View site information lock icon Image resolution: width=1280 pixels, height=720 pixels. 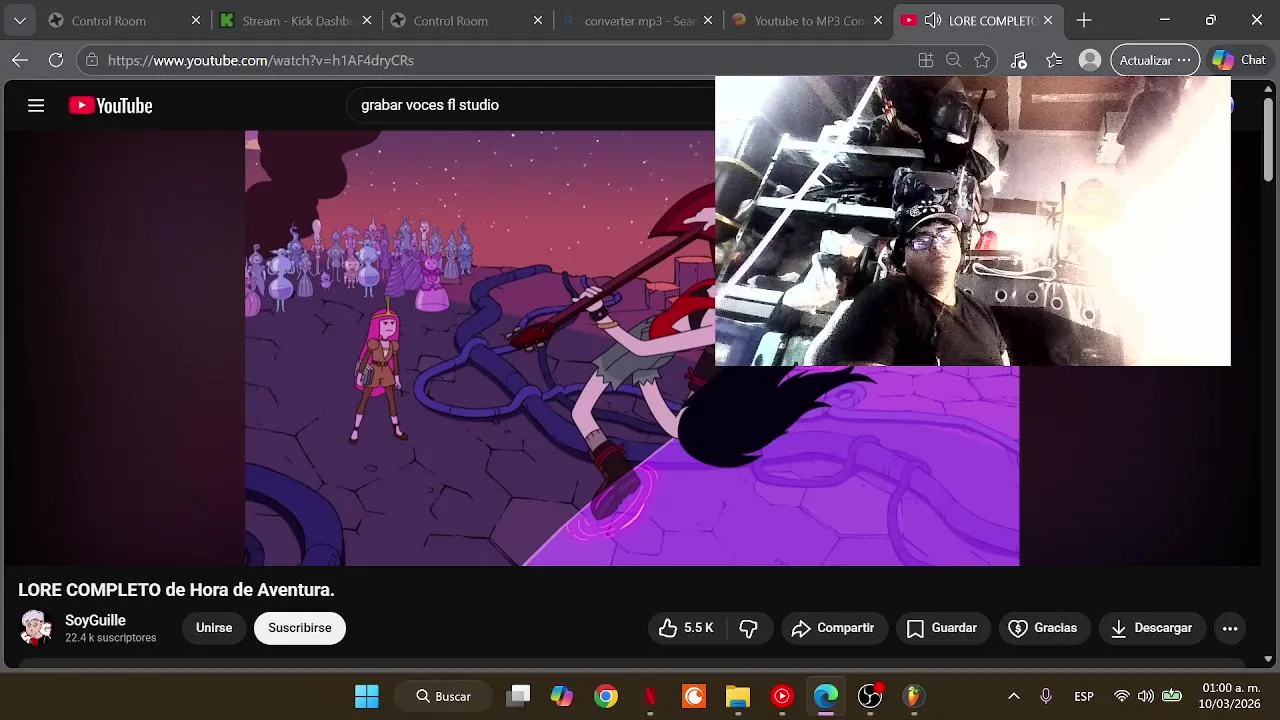click(x=92, y=60)
